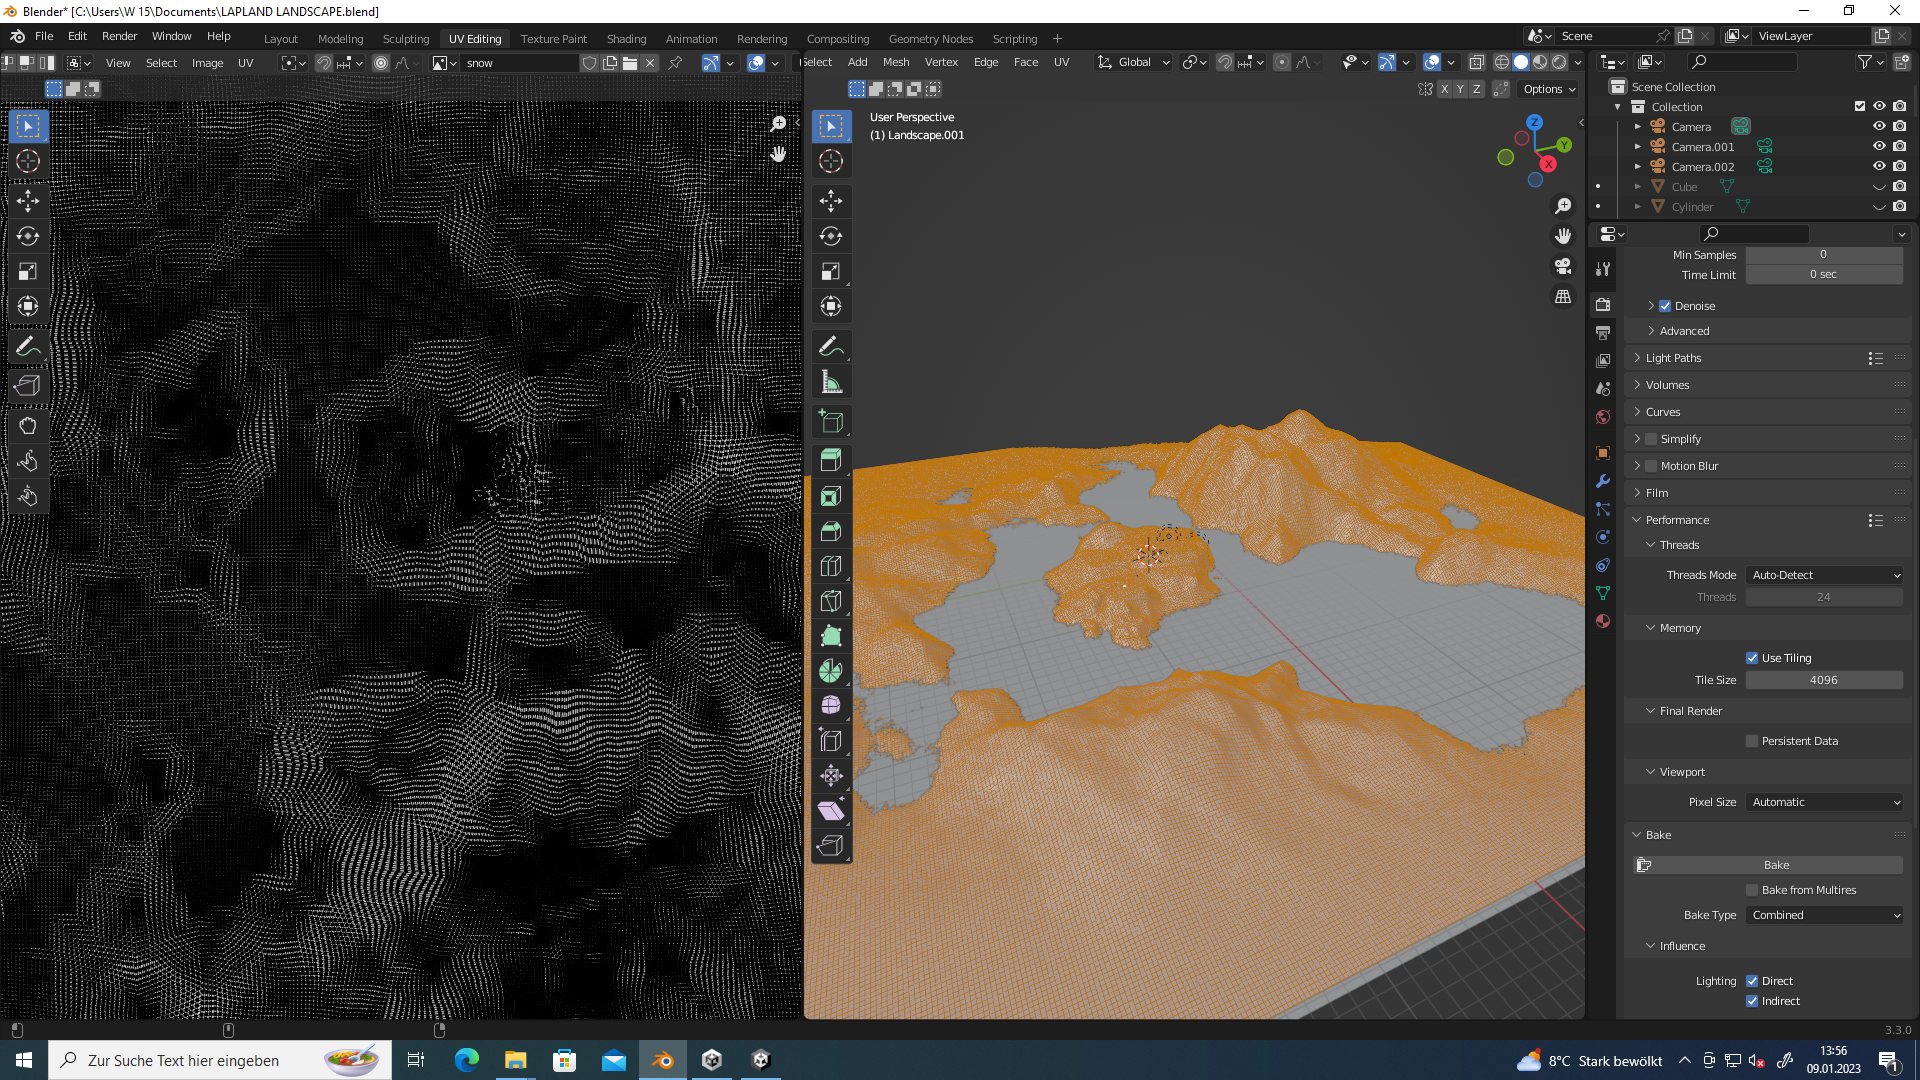Select the Edge Slide tool
The image size is (1920, 1080).
click(831, 740)
